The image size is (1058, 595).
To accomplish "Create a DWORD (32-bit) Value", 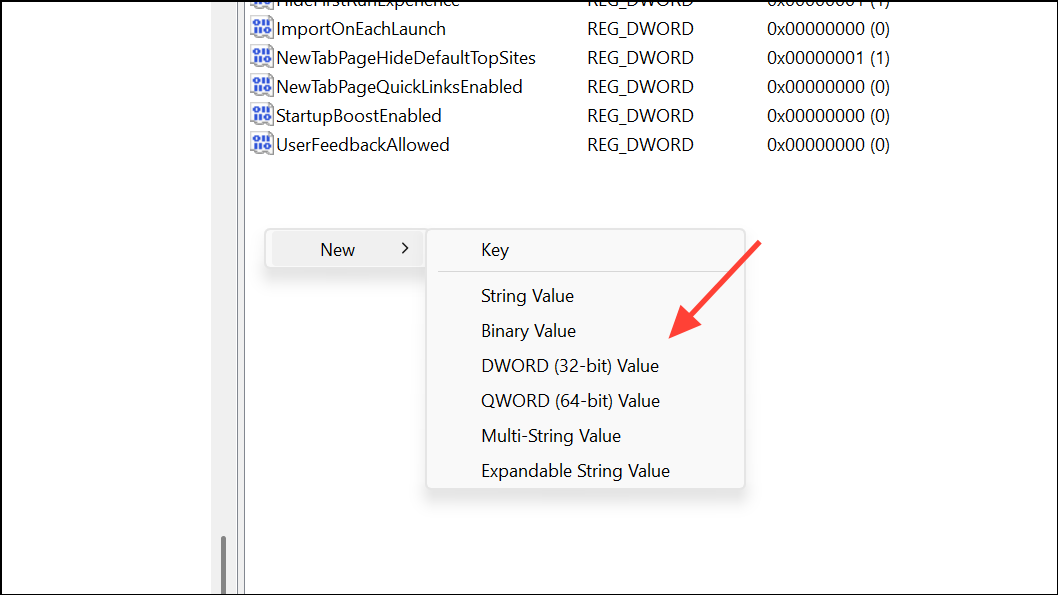I will tap(569, 365).
